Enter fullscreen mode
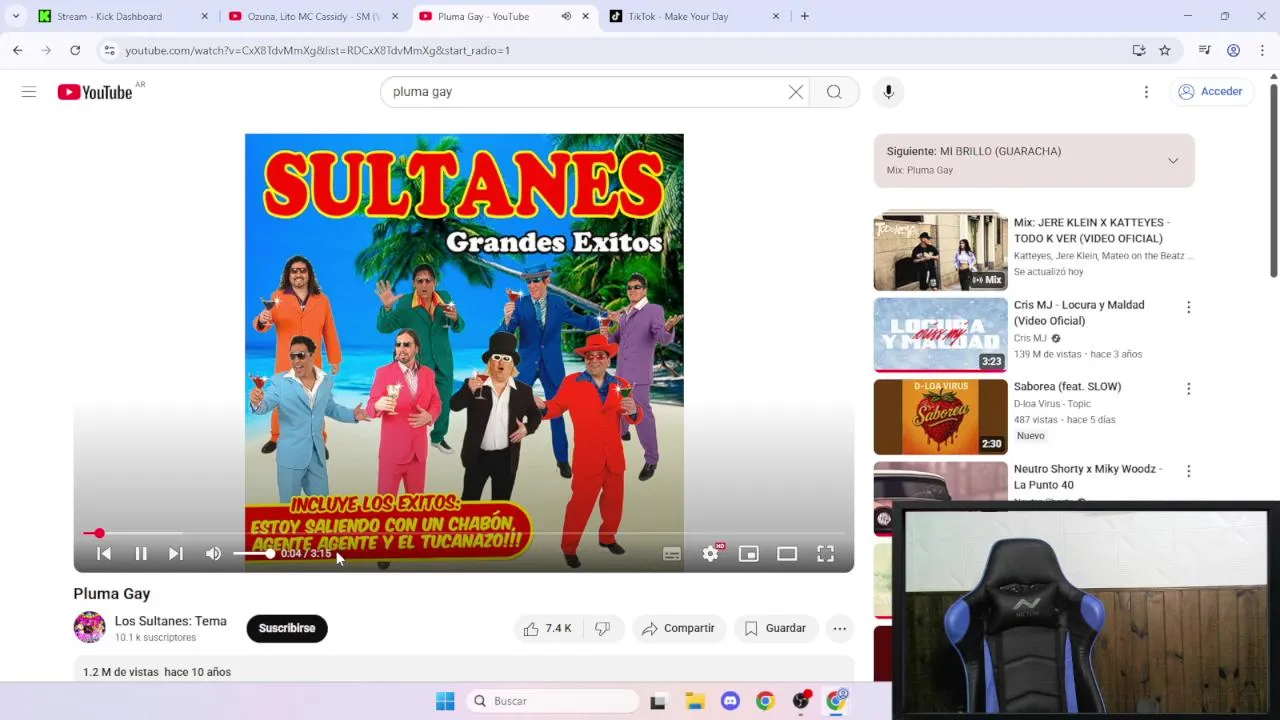The height and width of the screenshot is (720, 1280). [825, 553]
